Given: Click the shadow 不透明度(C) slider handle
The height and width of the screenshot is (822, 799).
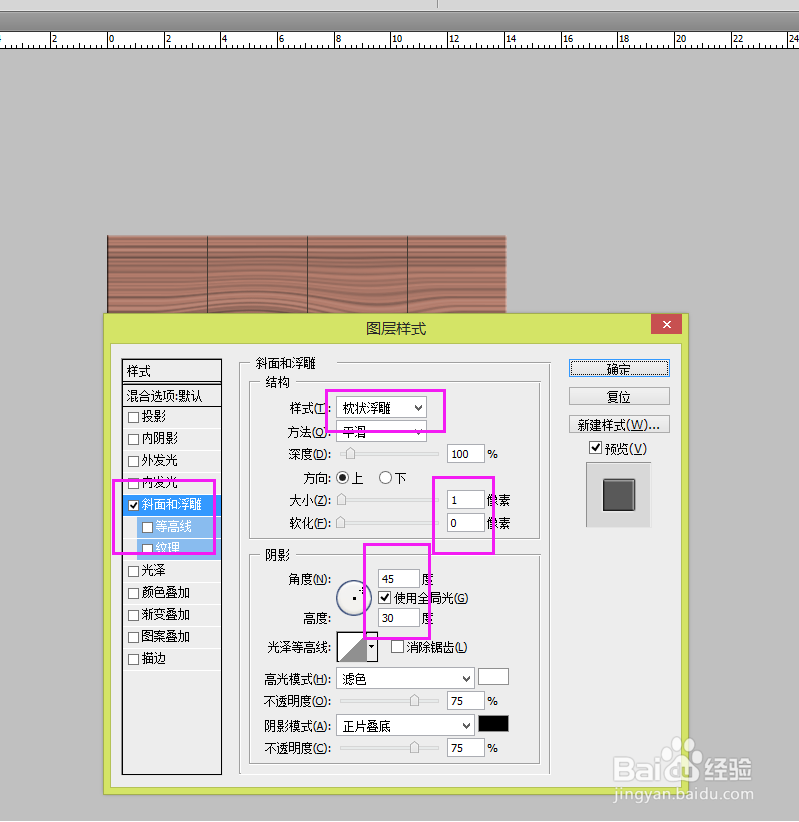Looking at the screenshot, I should click(x=414, y=748).
